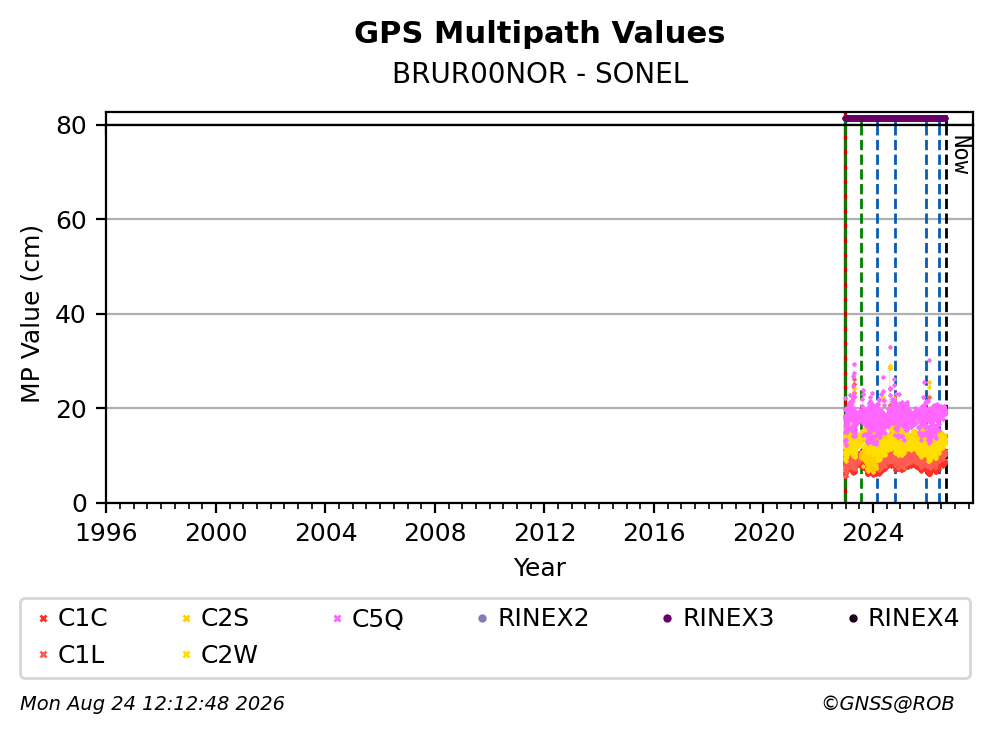992x734 pixels.
Task: Click the RINEX4 black legend dot
Action: (853, 619)
